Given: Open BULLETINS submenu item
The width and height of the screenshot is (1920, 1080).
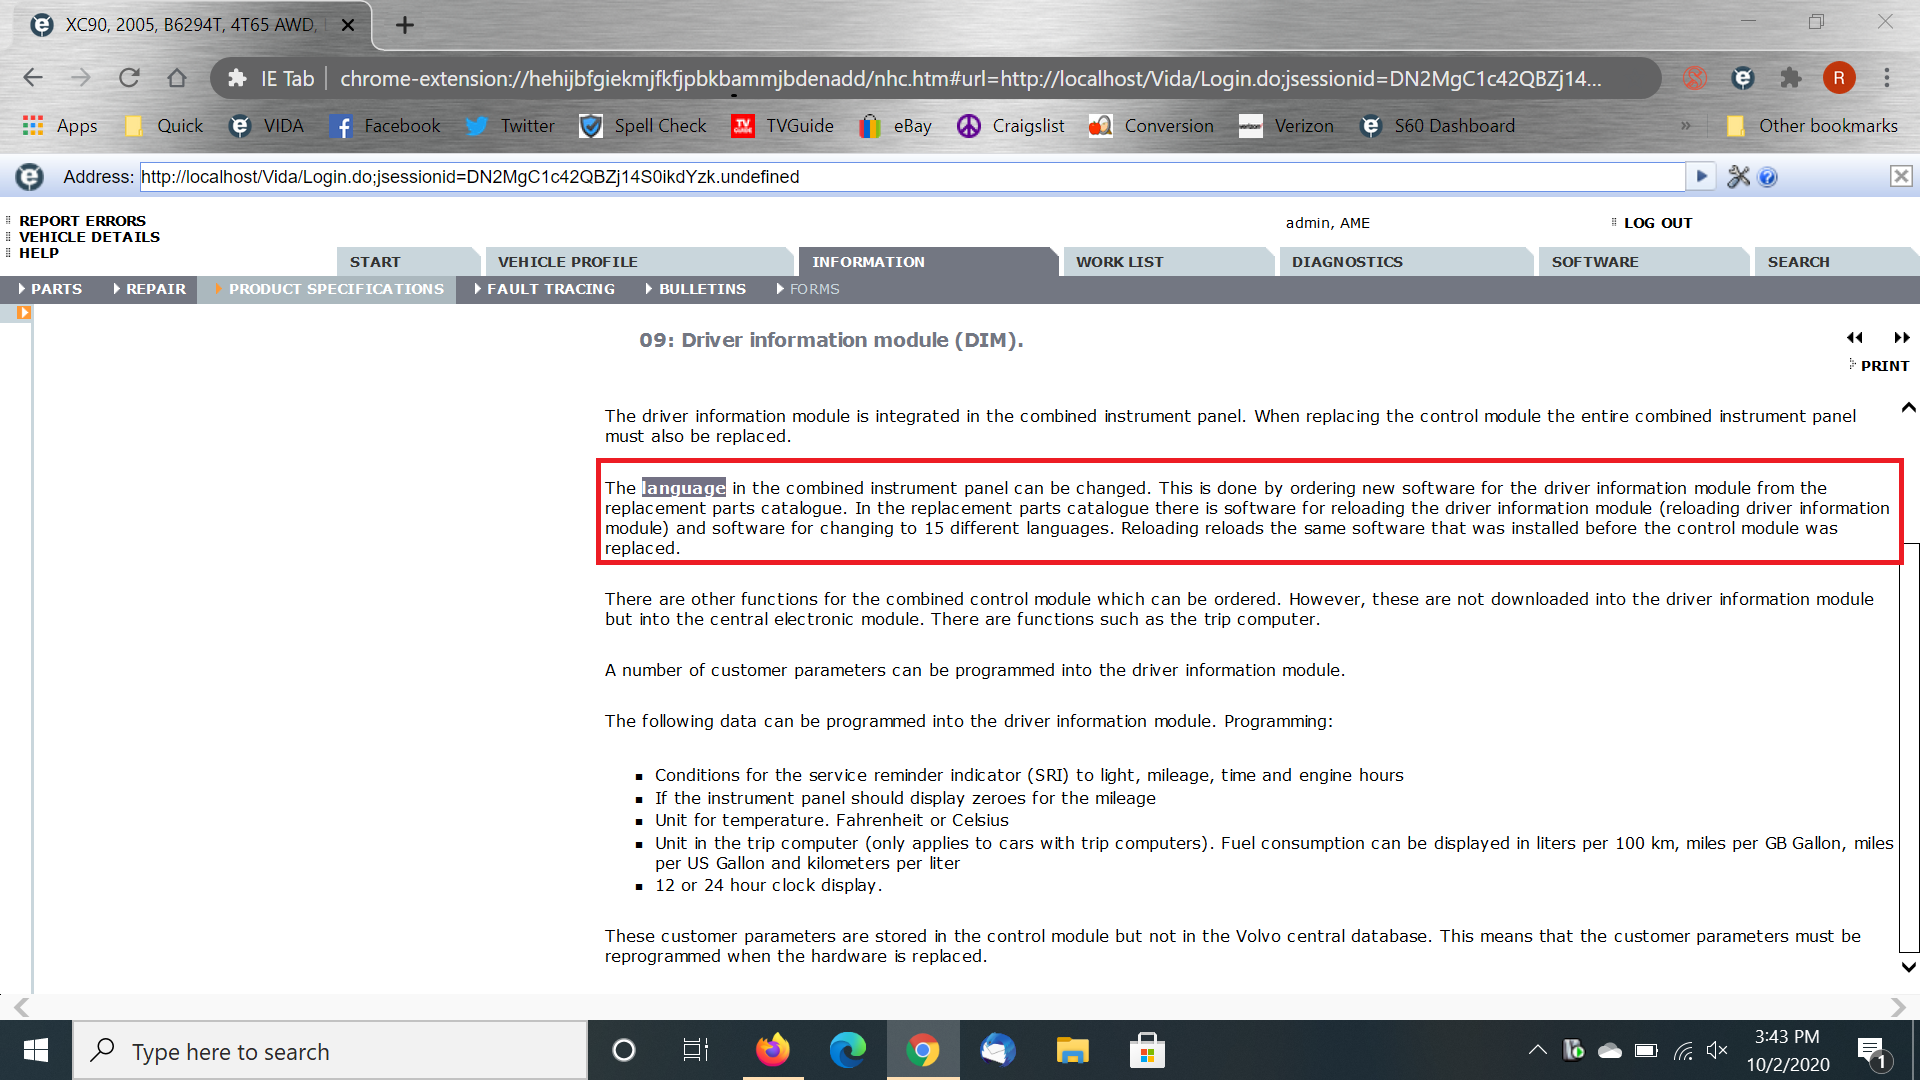Looking at the screenshot, I should pos(702,289).
